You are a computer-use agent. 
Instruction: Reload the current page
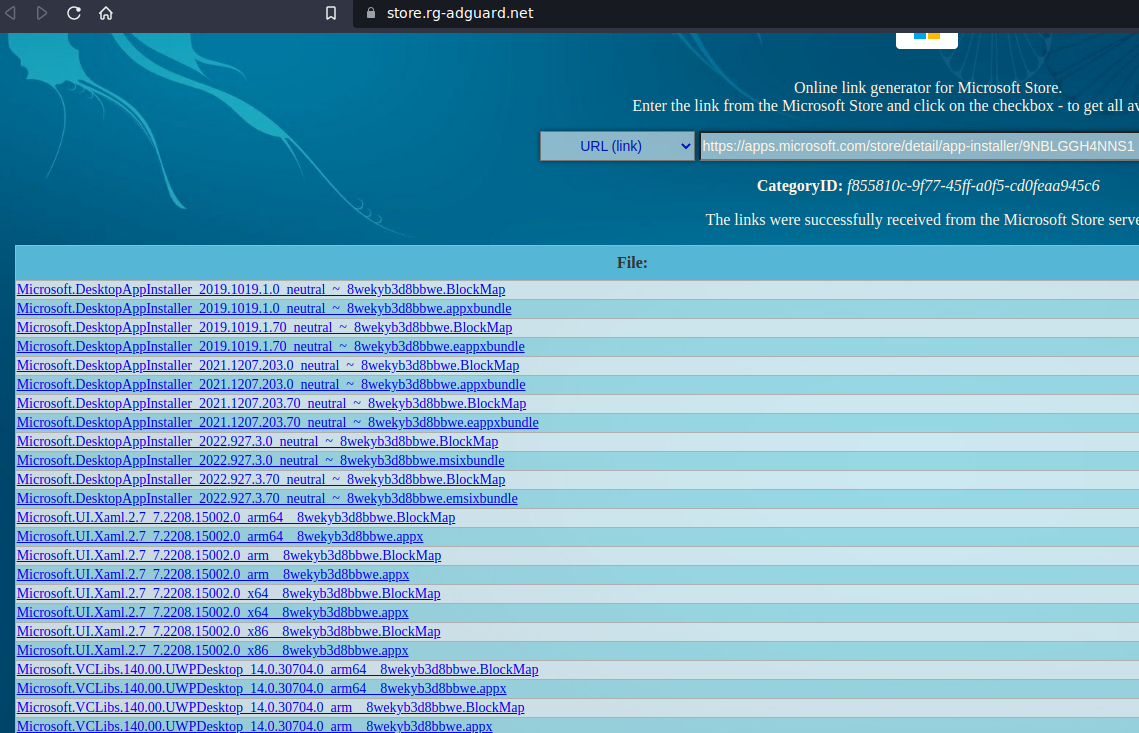coord(72,14)
